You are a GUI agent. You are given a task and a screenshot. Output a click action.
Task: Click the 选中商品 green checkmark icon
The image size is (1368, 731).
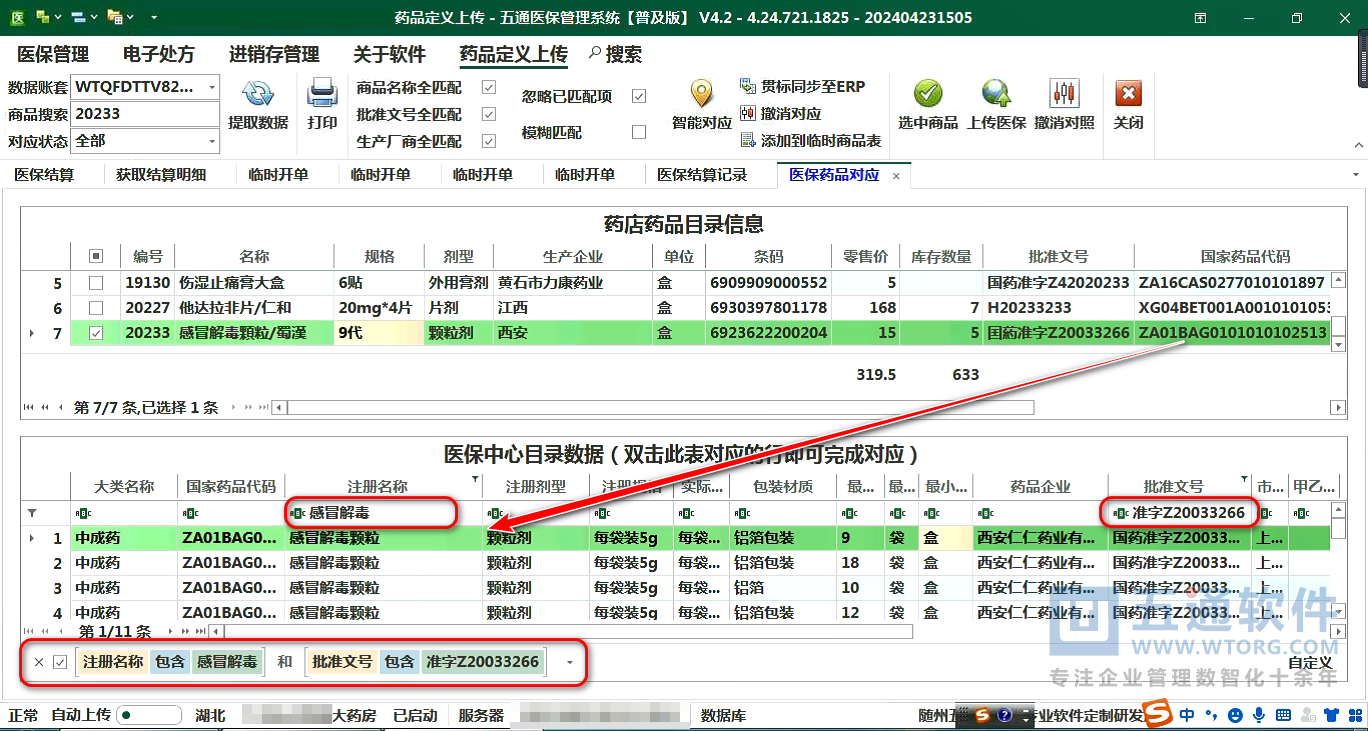tap(928, 94)
